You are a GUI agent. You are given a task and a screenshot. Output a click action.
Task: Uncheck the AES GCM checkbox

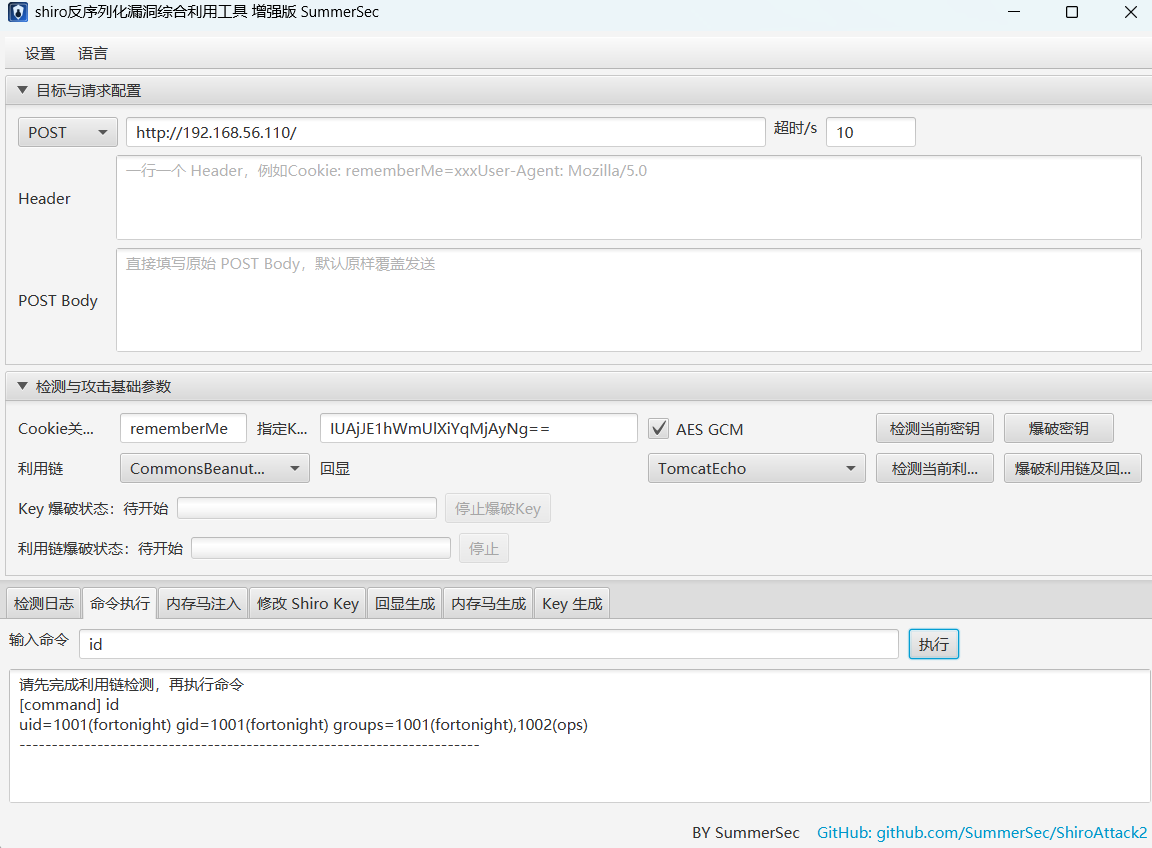click(658, 428)
